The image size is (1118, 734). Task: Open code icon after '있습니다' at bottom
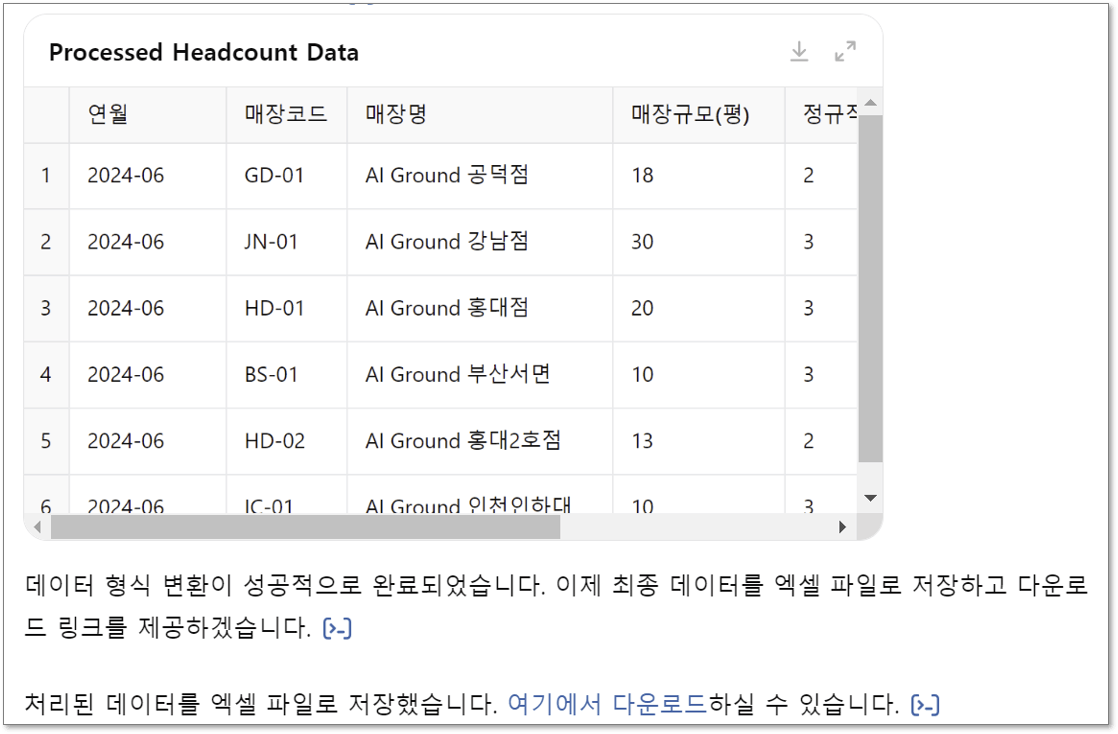925,705
